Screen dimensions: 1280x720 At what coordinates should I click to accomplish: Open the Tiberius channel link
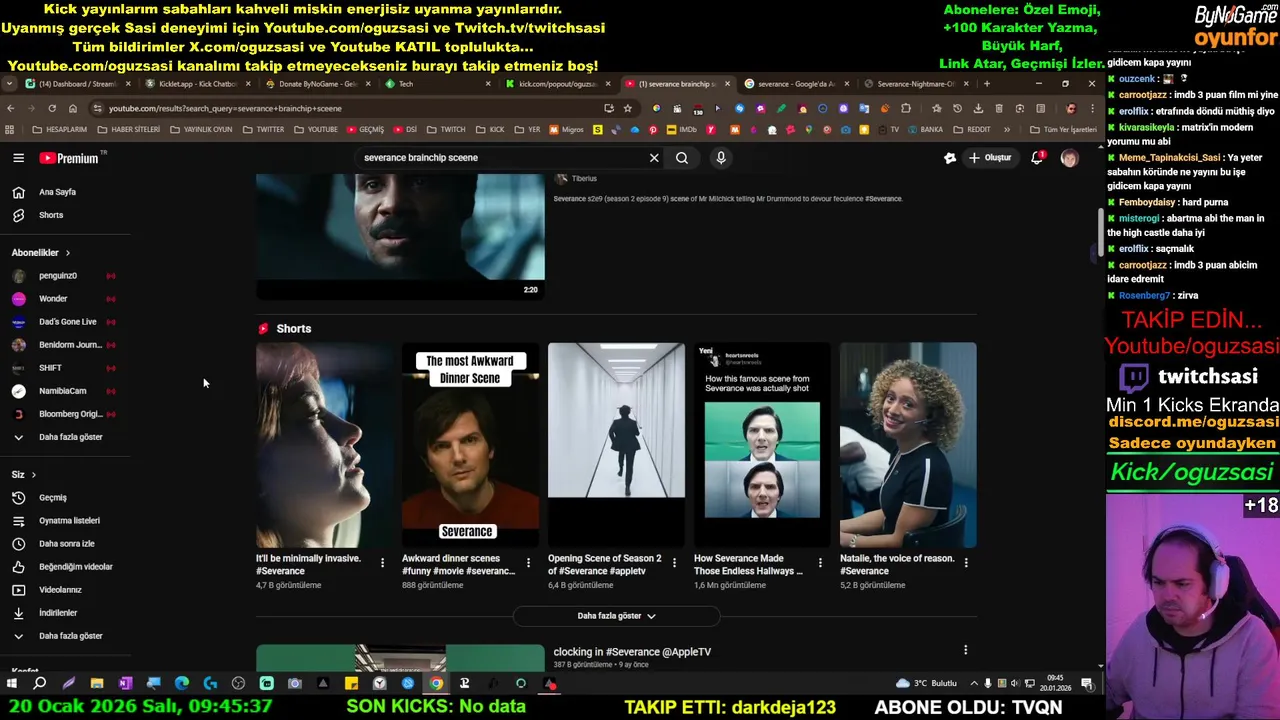coord(584,179)
